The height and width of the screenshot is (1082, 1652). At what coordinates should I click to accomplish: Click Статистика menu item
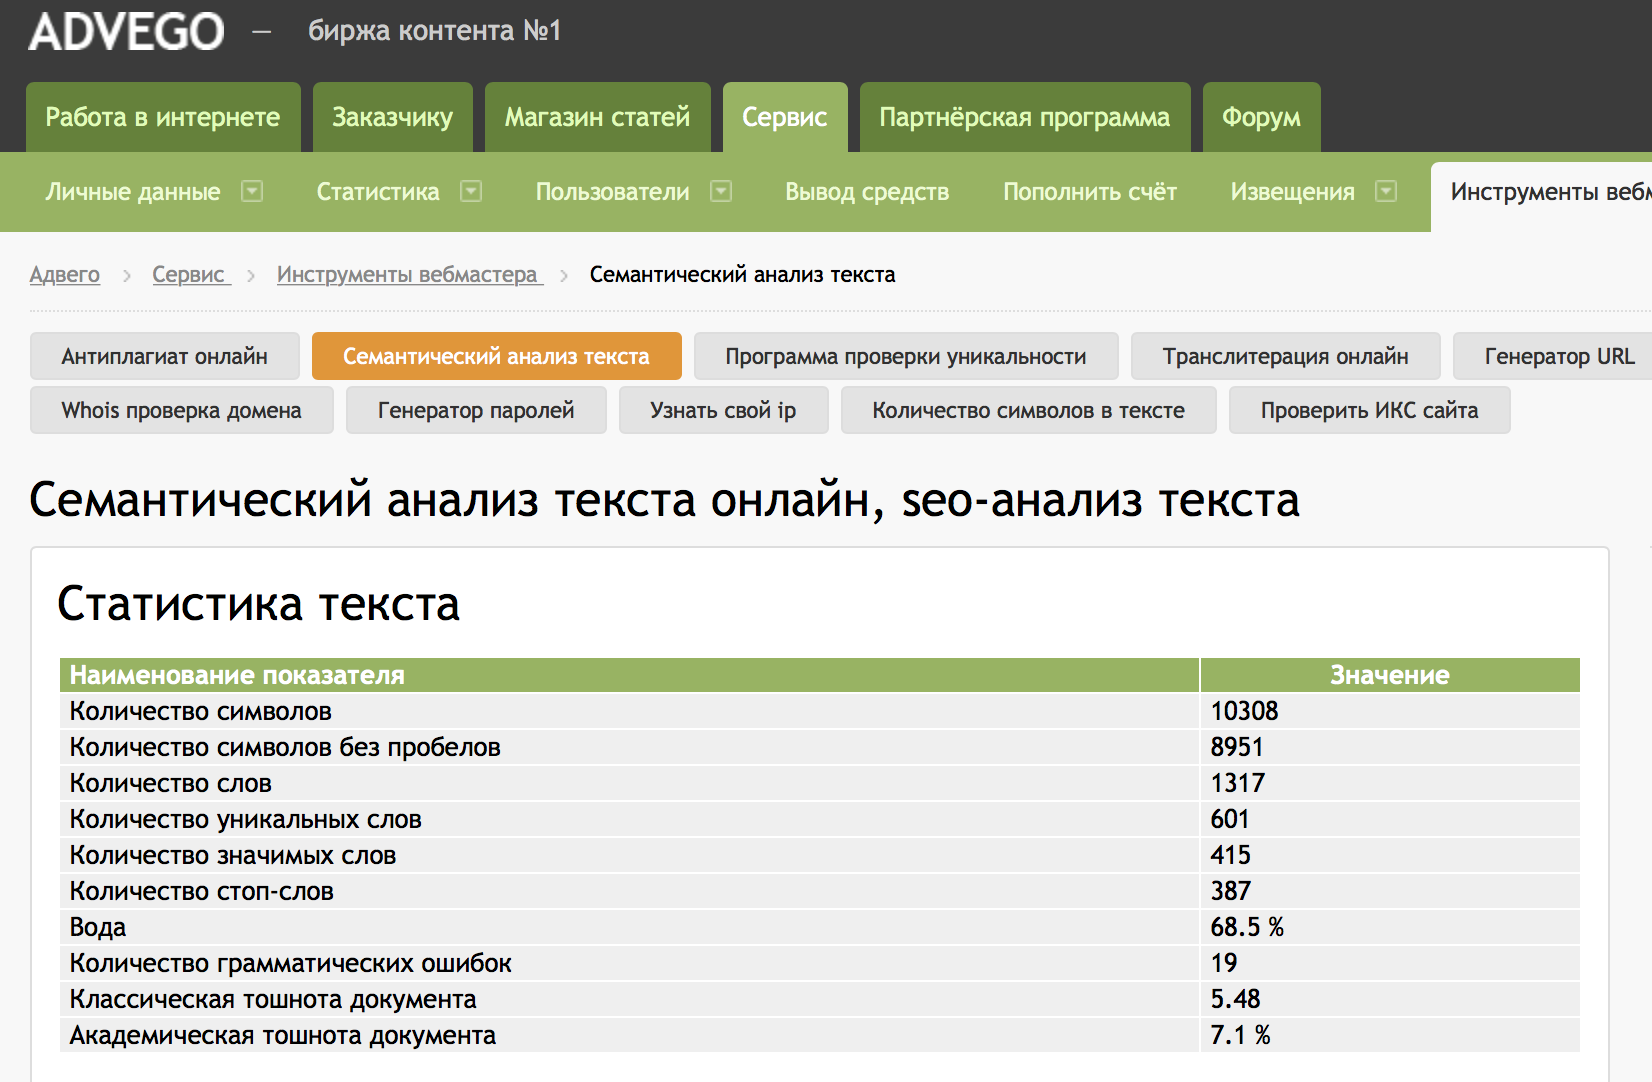coord(378,192)
